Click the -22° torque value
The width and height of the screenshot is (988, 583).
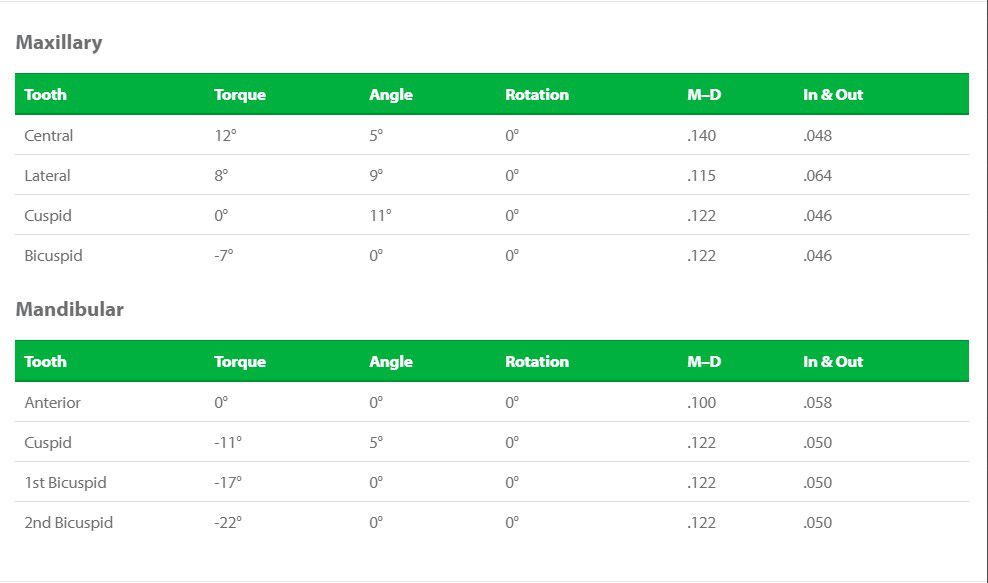tap(228, 522)
